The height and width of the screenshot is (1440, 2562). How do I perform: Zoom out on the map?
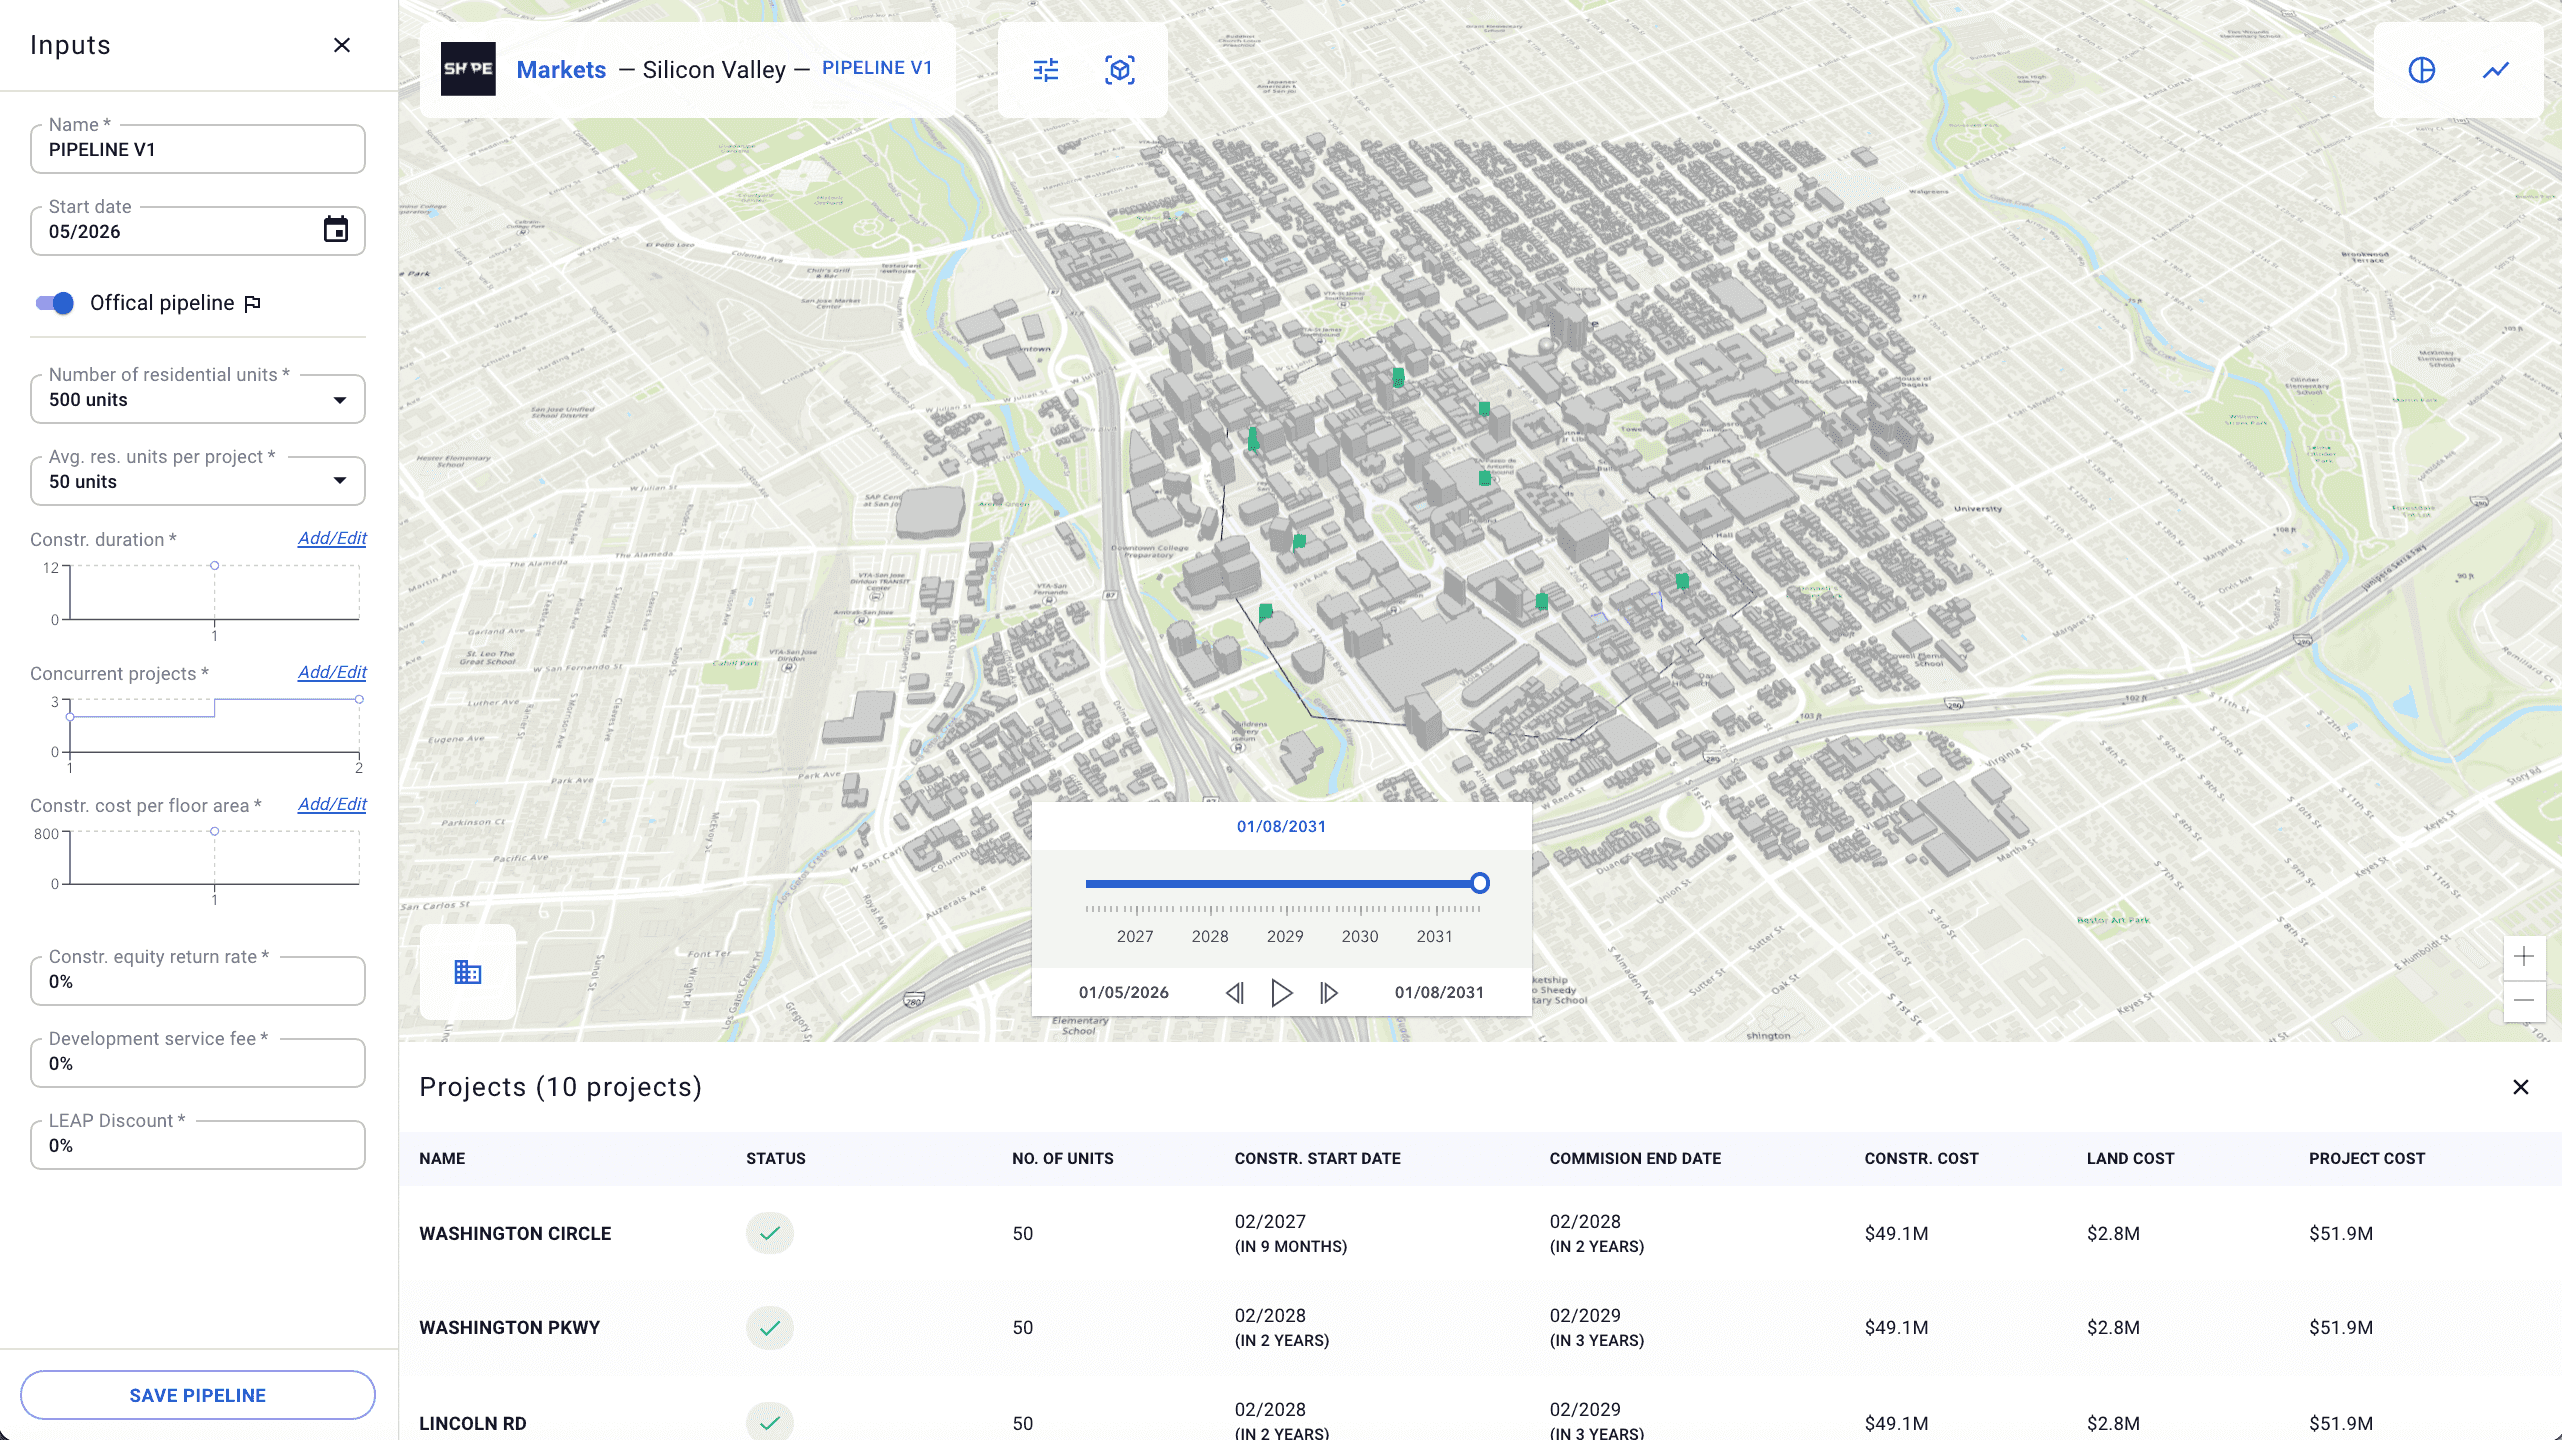2524,1000
